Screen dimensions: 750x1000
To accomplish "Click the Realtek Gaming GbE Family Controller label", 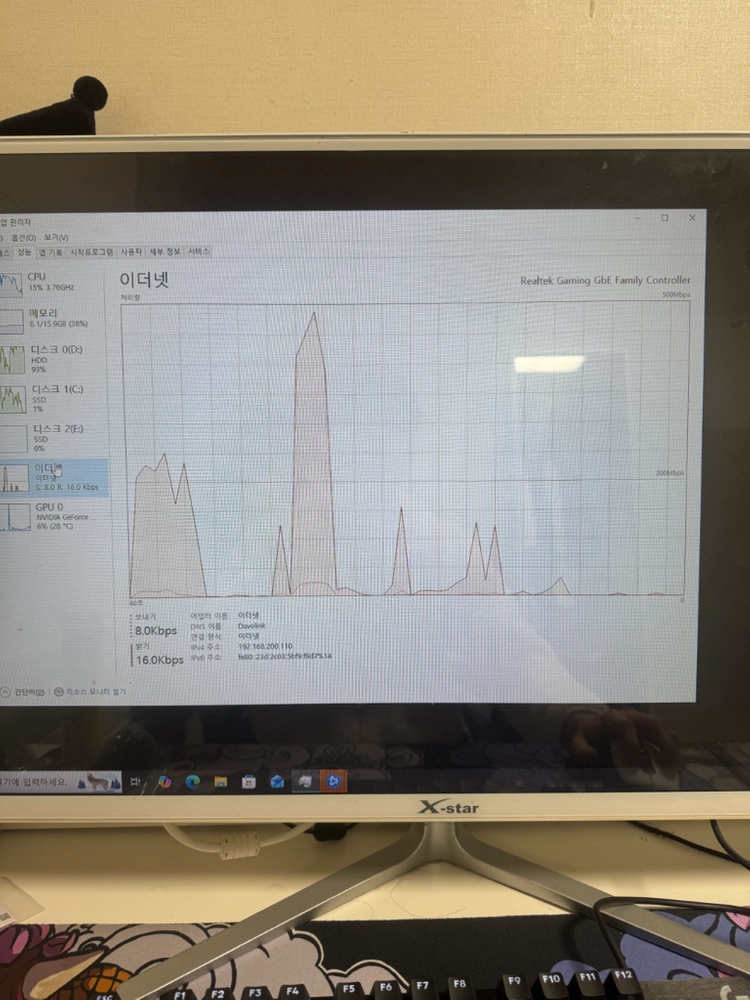I will pyautogui.click(x=605, y=281).
